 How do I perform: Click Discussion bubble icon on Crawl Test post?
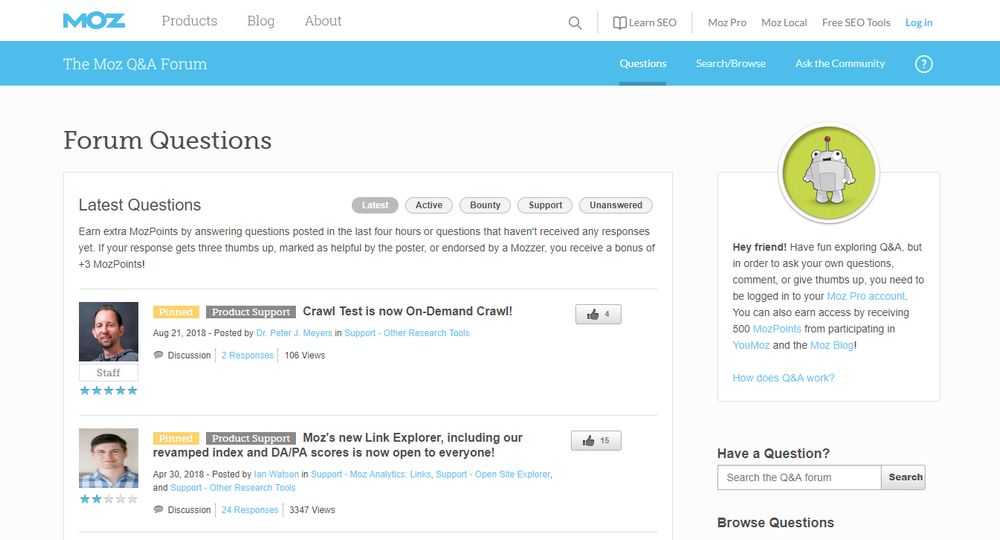(x=158, y=356)
